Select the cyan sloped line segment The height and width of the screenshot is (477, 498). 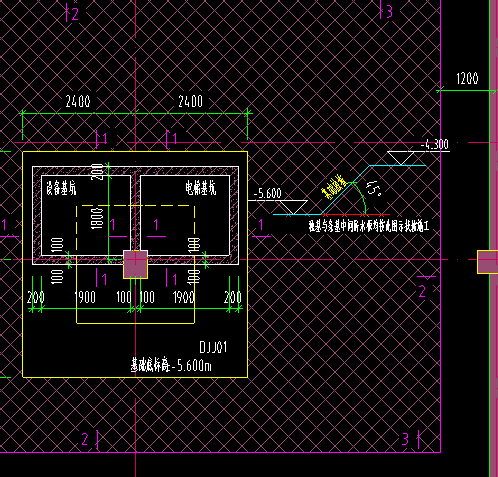[x=345, y=190]
